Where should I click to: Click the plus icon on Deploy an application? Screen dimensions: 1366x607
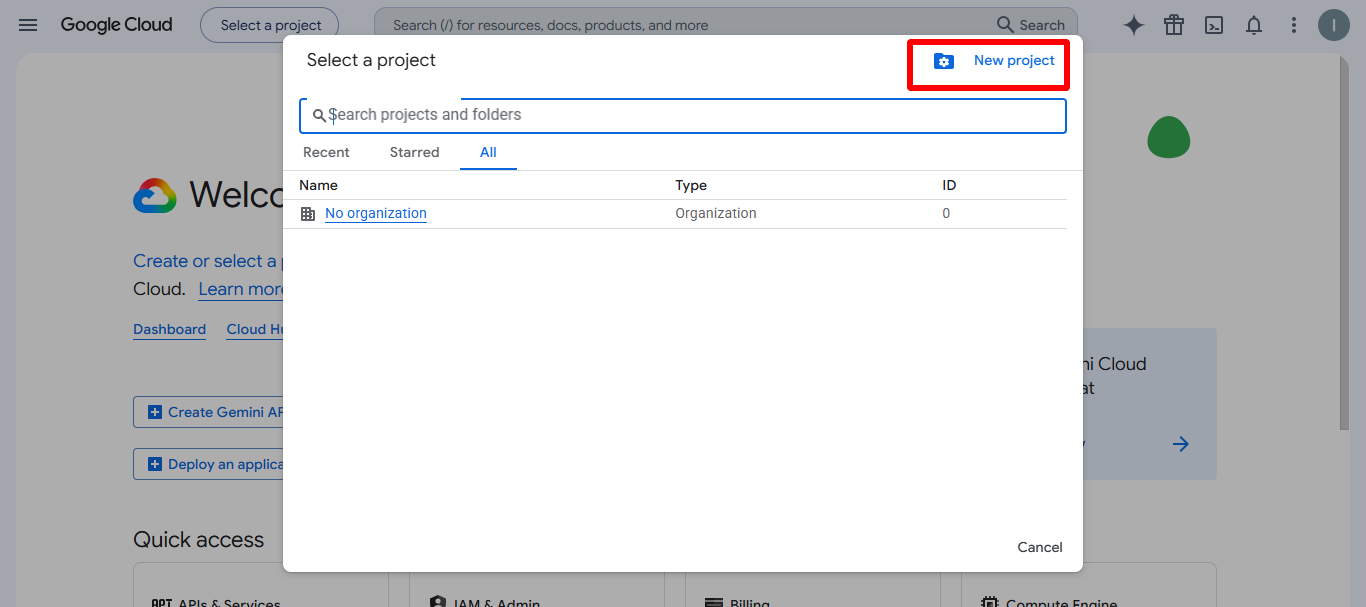click(155, 464)
